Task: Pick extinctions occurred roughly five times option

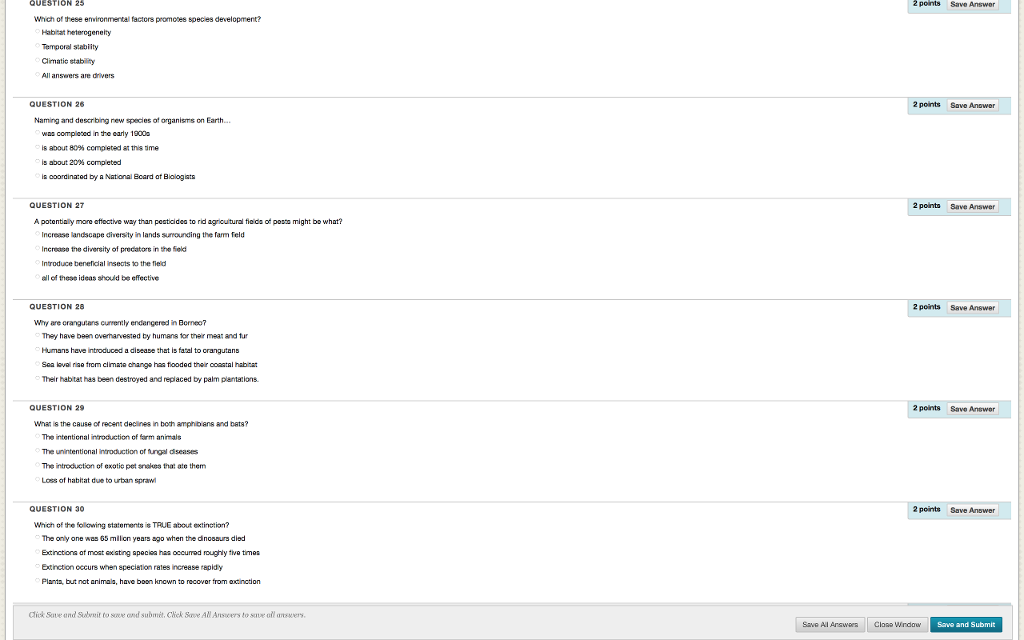Action: (37, 552)
